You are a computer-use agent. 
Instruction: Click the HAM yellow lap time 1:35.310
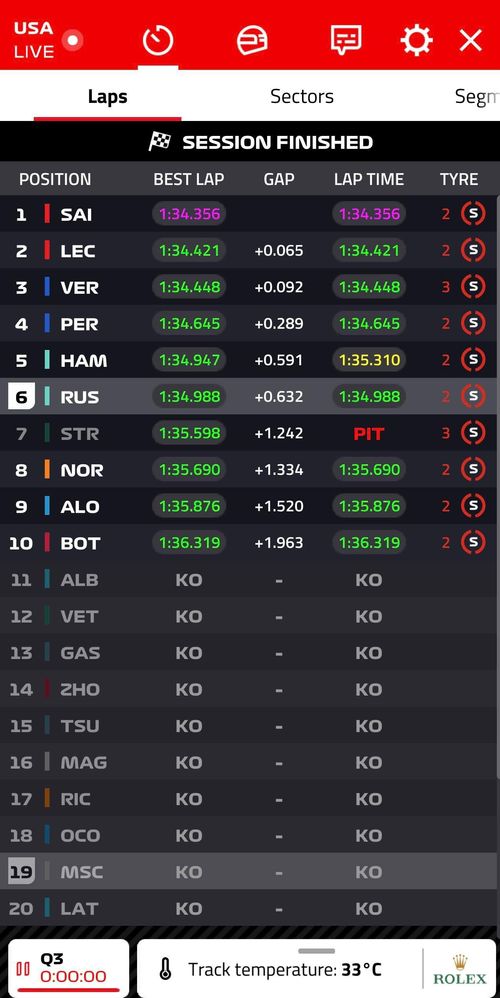(x=369, y=360)
